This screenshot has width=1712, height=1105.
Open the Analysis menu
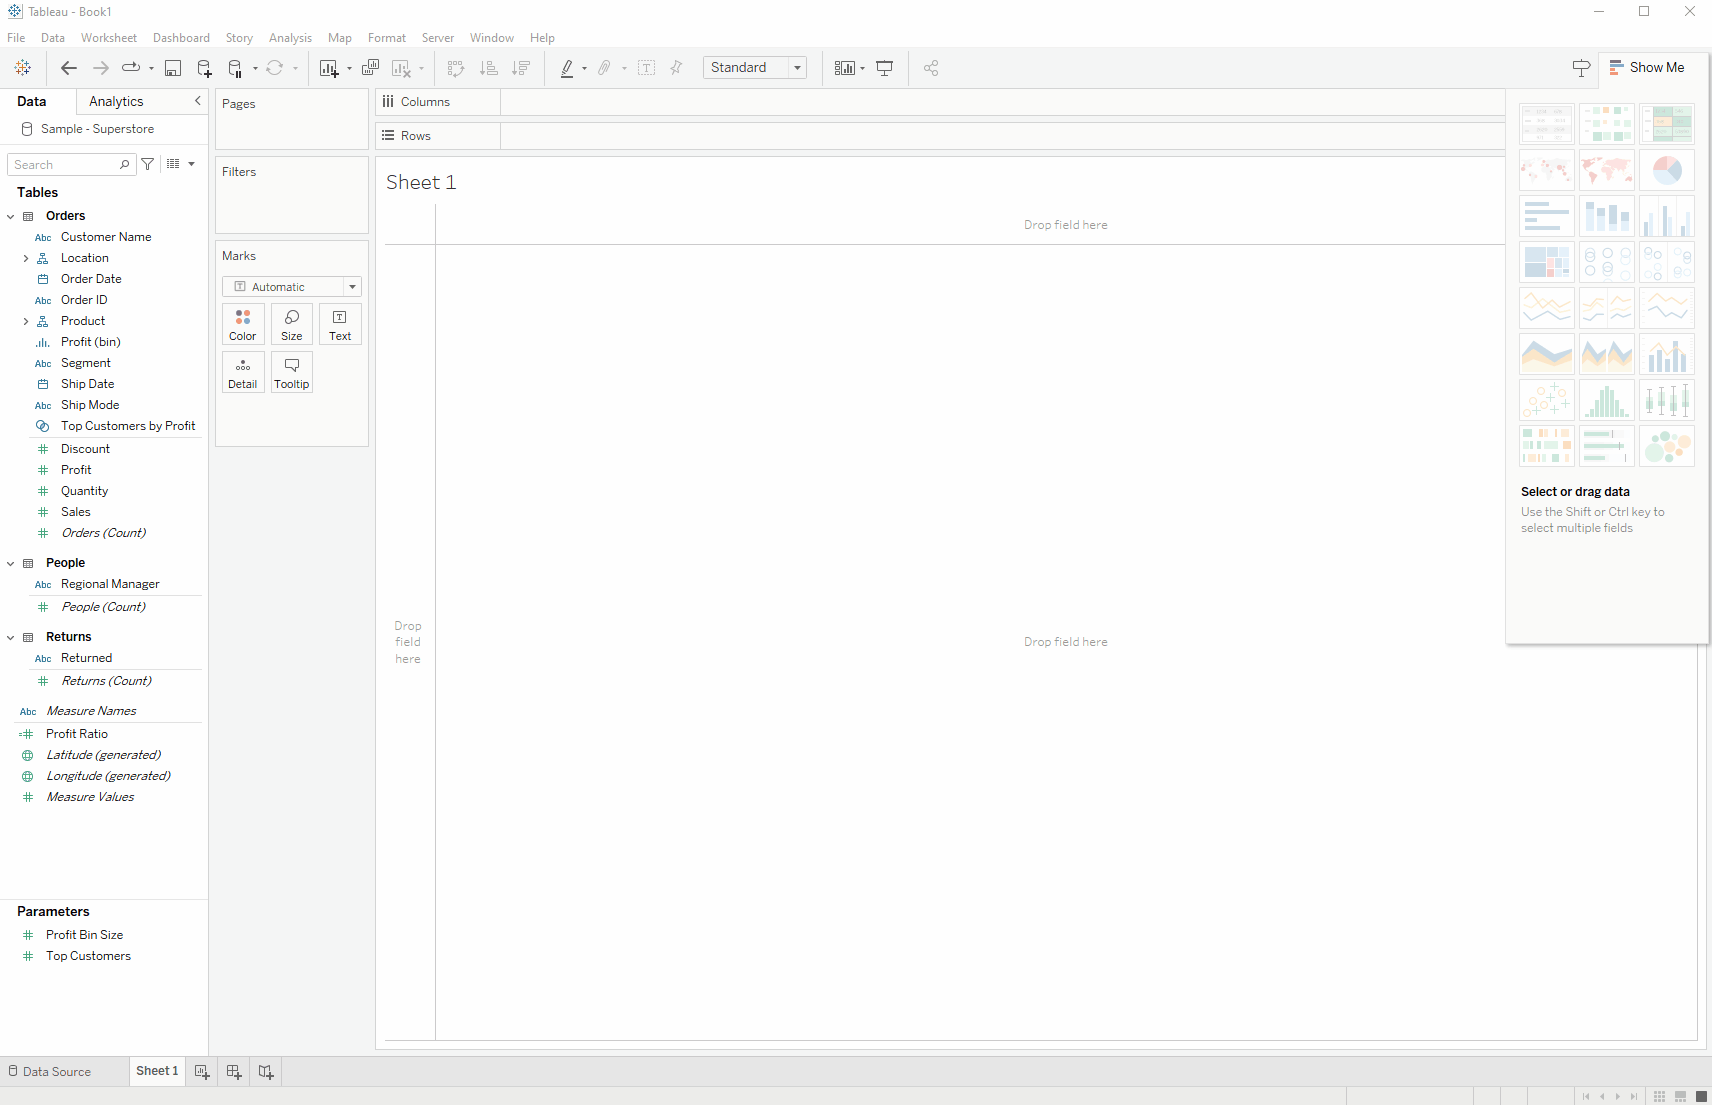click(x=290, y=38)
